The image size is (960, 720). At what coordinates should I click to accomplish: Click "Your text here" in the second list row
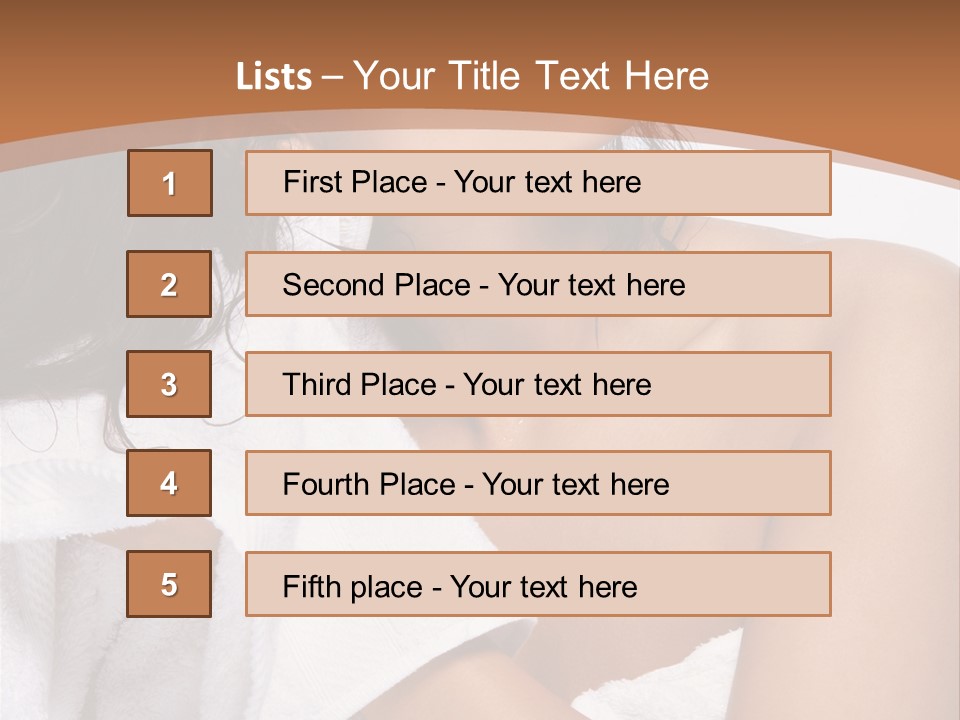click(x=591, y=285)
